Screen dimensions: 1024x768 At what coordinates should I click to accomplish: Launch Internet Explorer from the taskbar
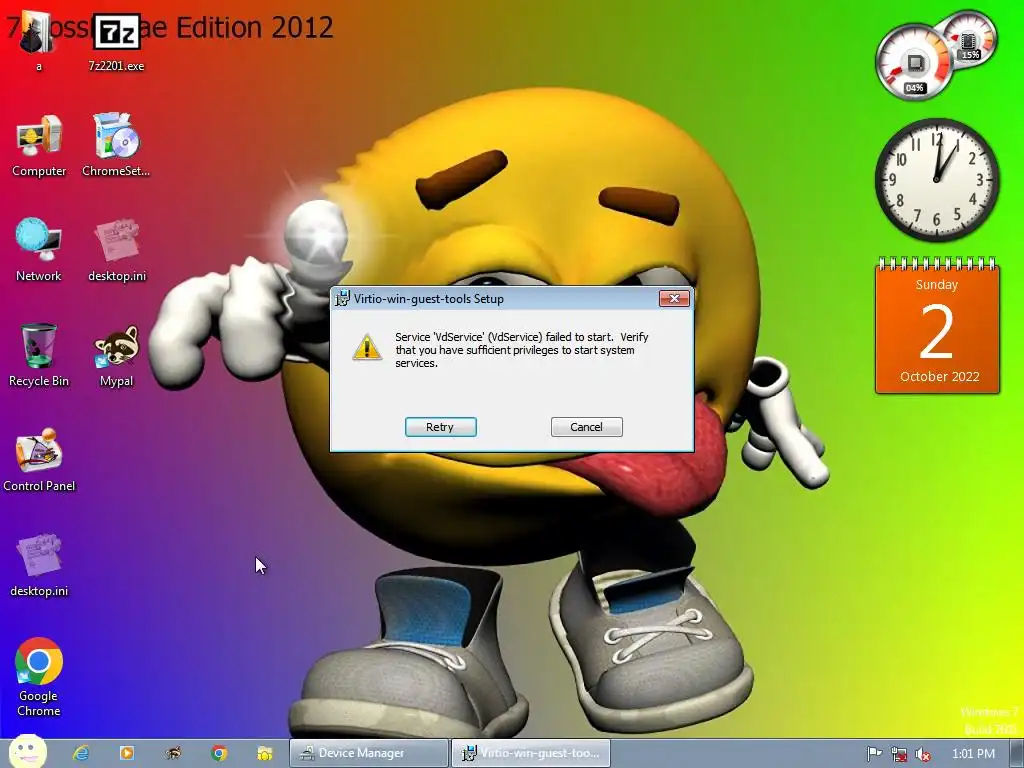(81, 753)
